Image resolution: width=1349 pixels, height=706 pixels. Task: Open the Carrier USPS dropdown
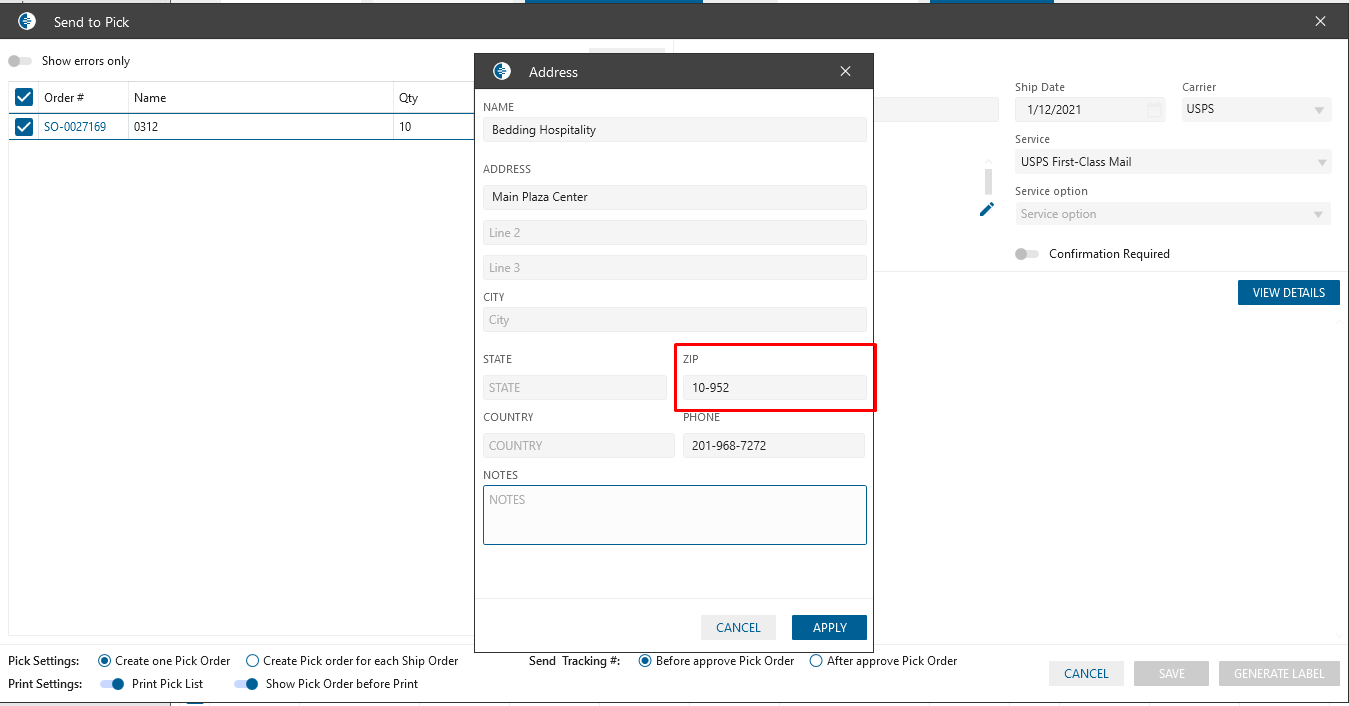click(x=1256, y=109)
